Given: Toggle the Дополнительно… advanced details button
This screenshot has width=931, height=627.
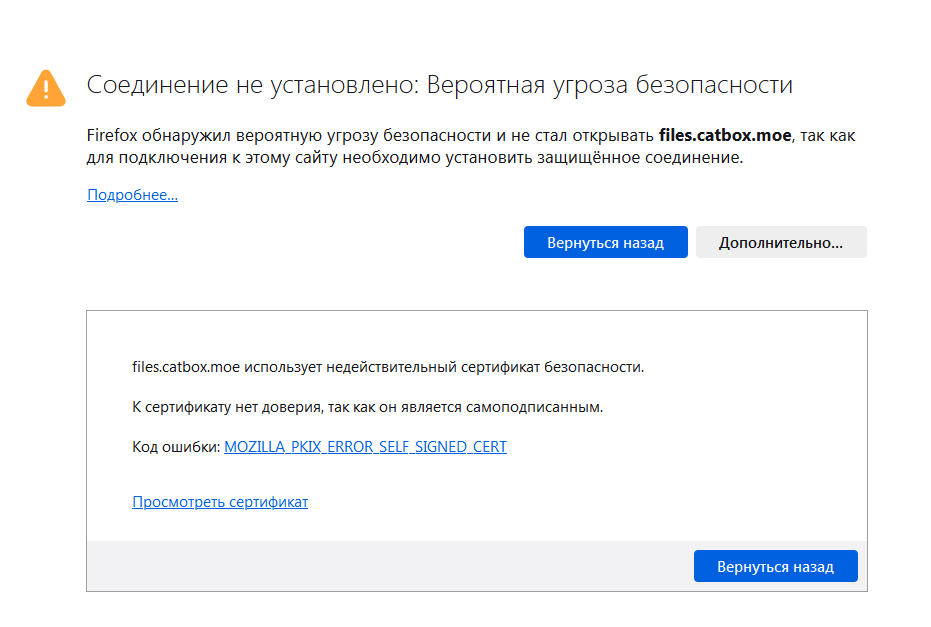Looking at the screenshot, I should (x=781, y=242).
